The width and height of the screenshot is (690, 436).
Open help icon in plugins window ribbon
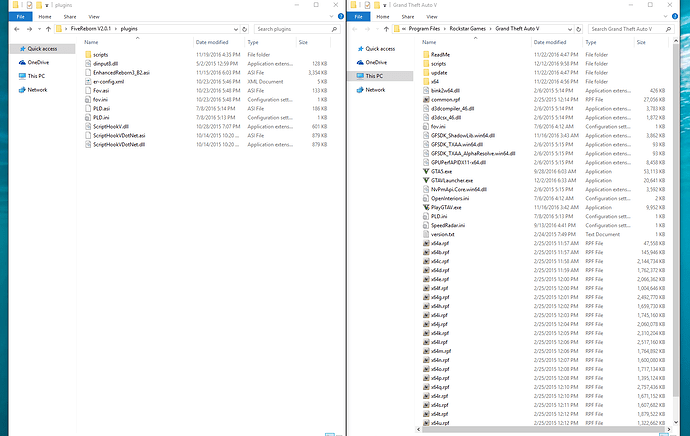[x=341, y=16]
